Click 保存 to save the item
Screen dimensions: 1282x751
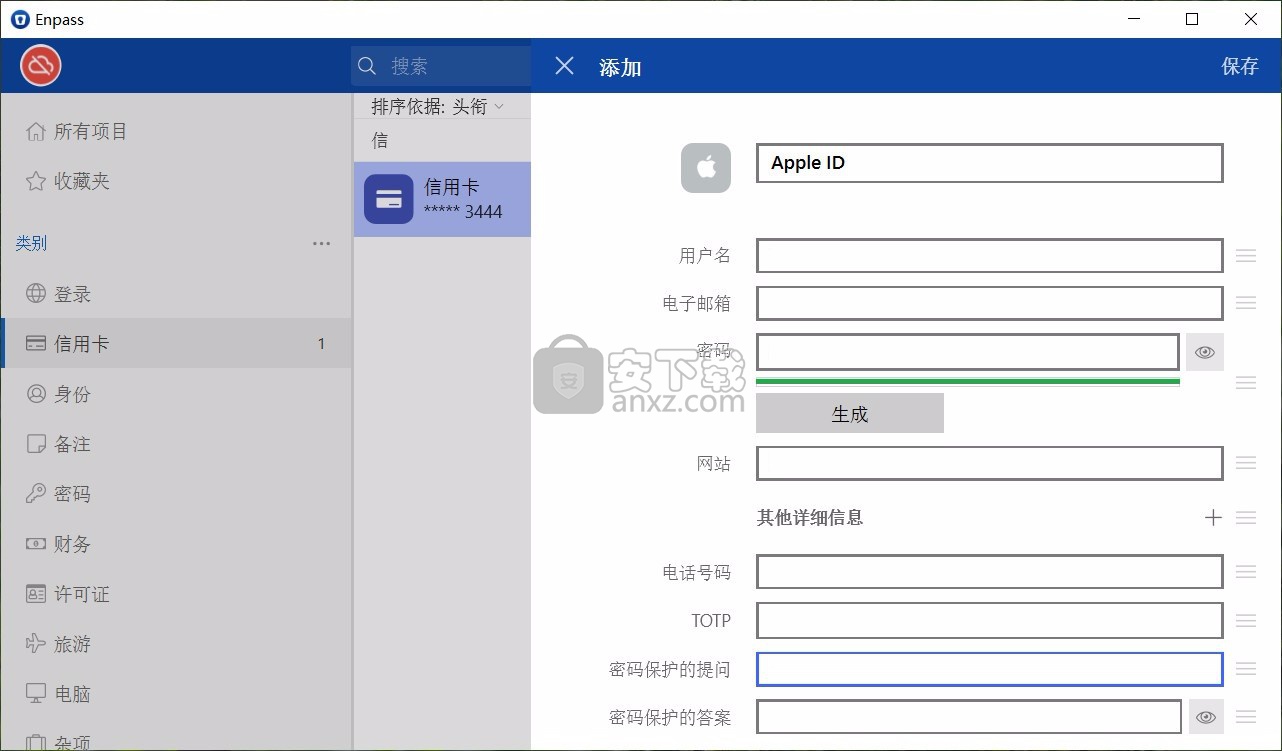(1240, 66)
